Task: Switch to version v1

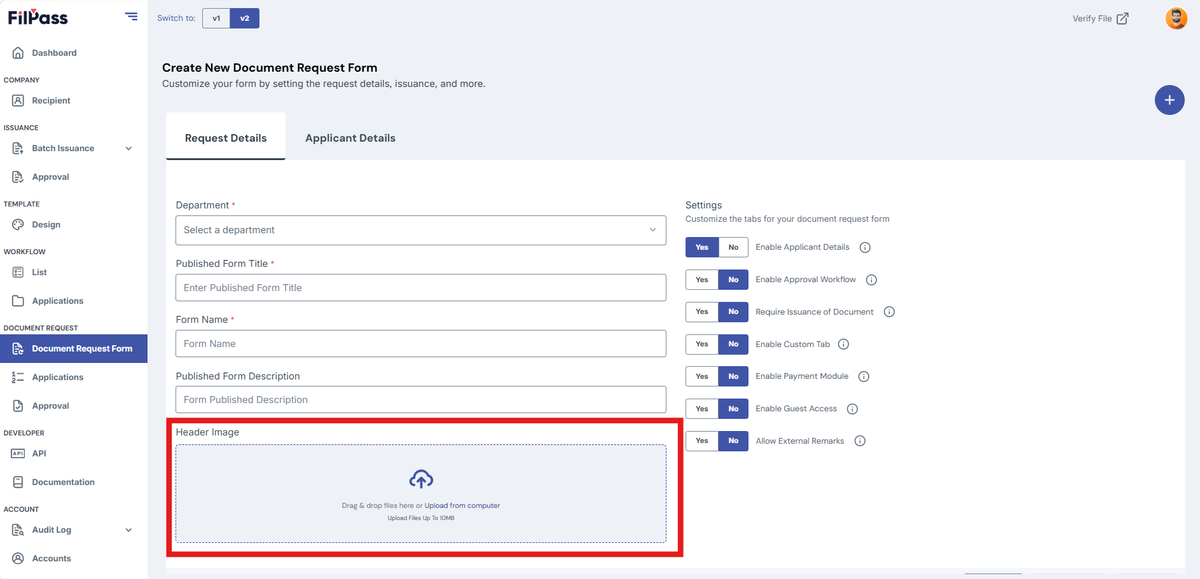Action: (216, 18)
